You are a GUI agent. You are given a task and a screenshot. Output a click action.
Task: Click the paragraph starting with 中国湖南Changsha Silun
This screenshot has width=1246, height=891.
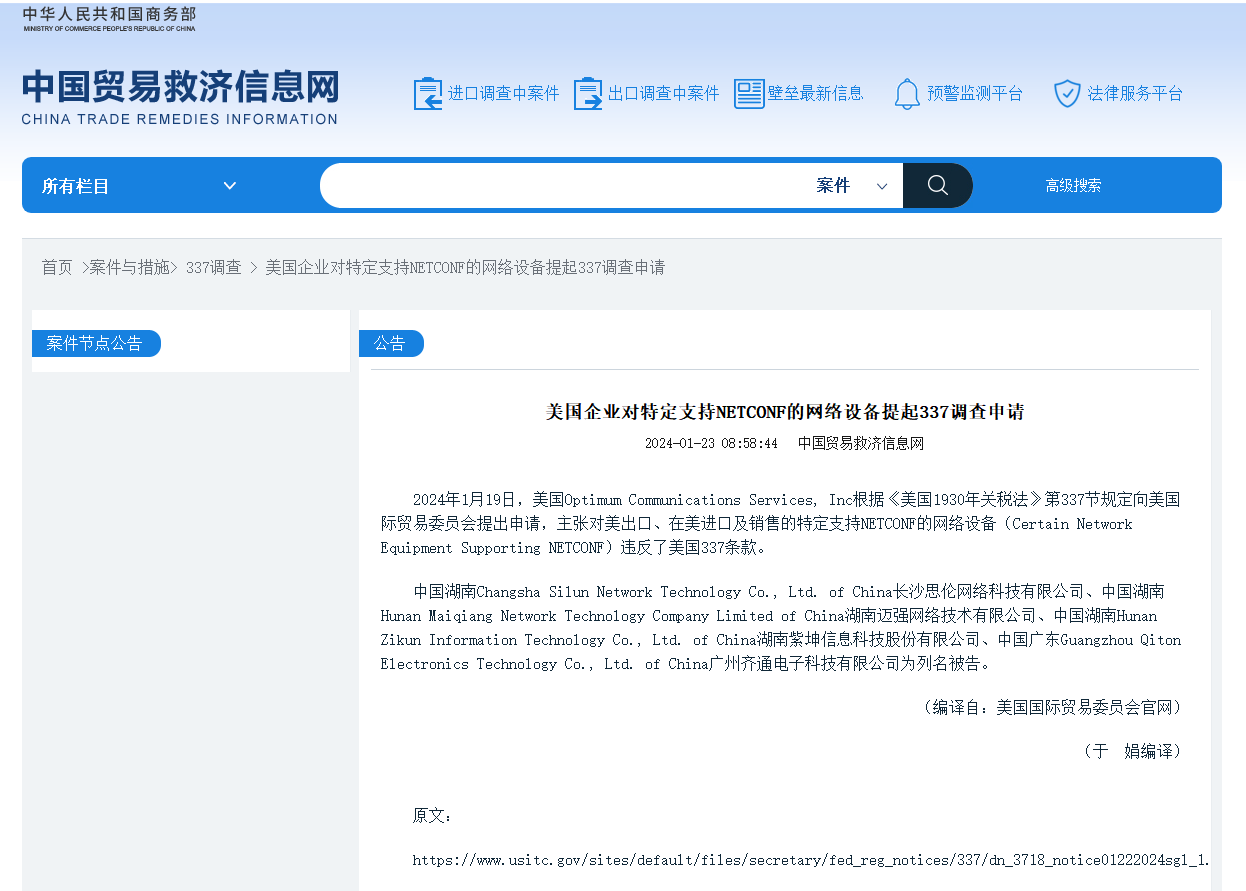tap(780, 628)
